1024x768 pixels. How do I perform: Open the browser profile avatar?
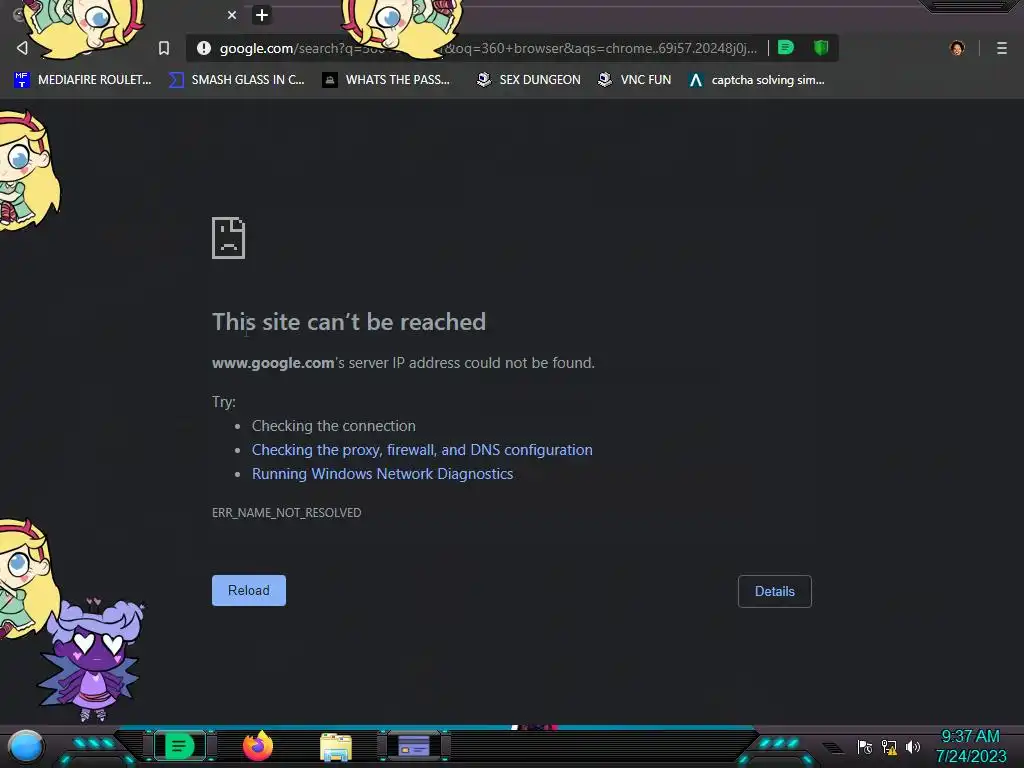(957, 48)
